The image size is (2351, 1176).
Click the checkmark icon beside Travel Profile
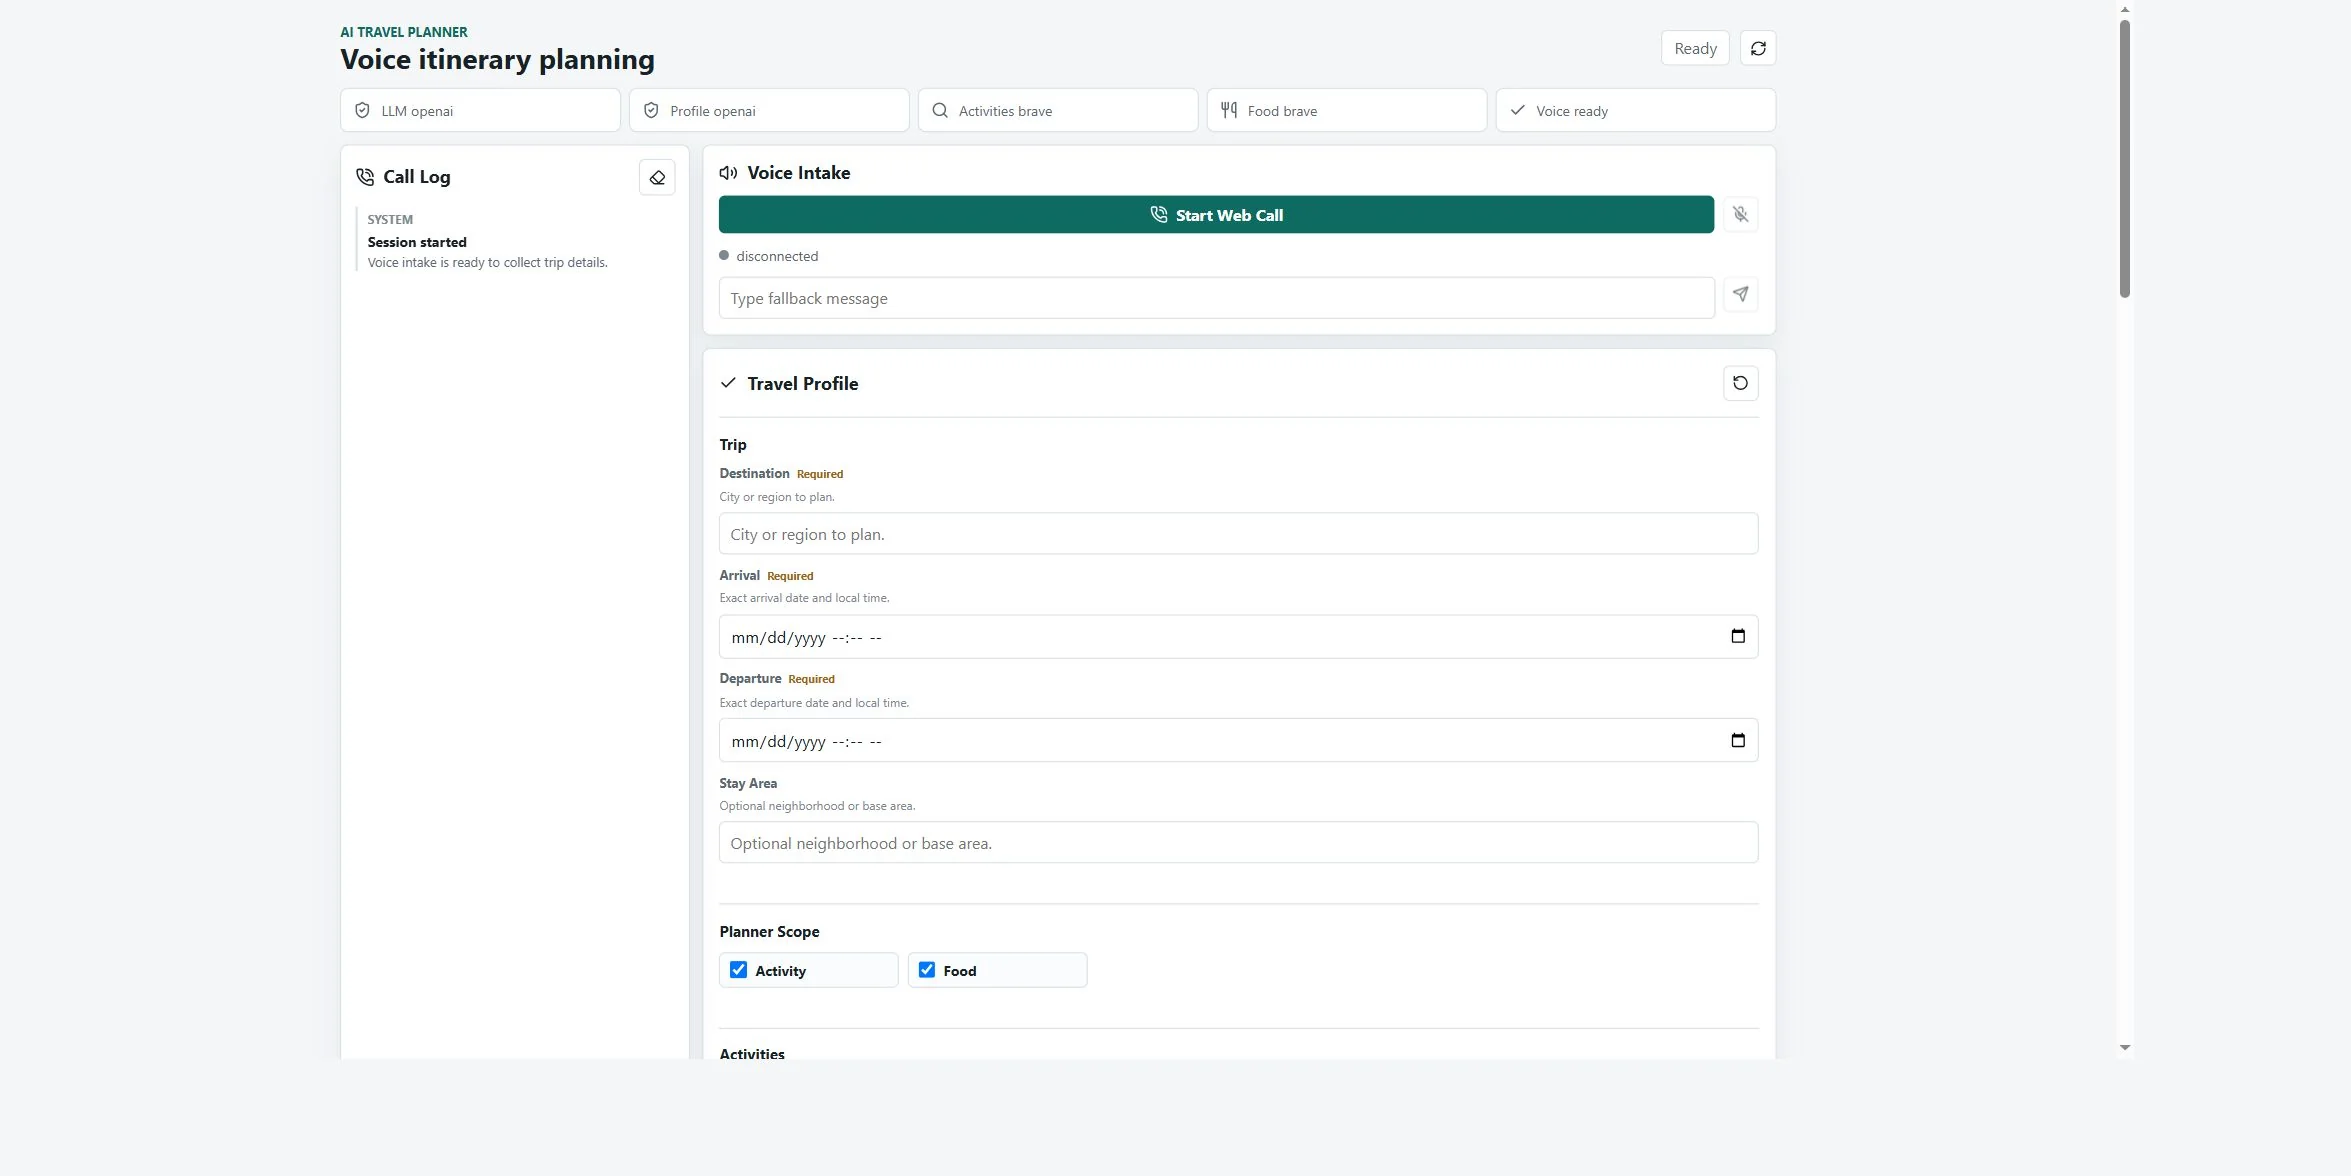(728, 383)
